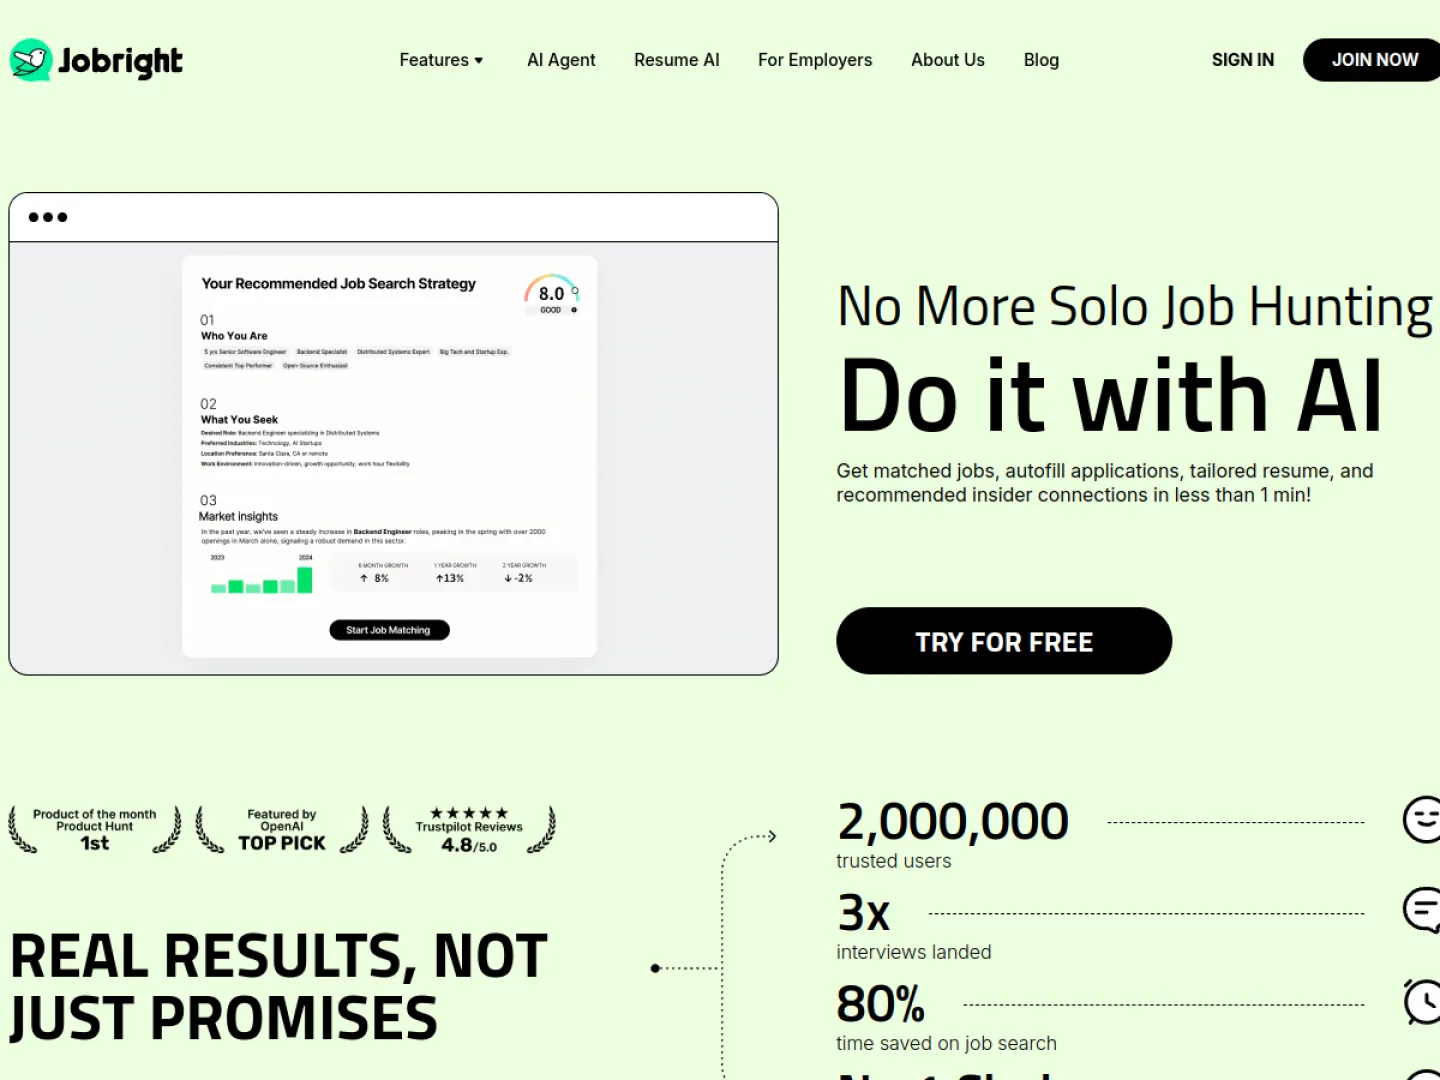The width and height of the screenshot is (1440, 1080).
Task: Click the '↑ 8%' 6 month growth value
Action: tap(375, 578)
